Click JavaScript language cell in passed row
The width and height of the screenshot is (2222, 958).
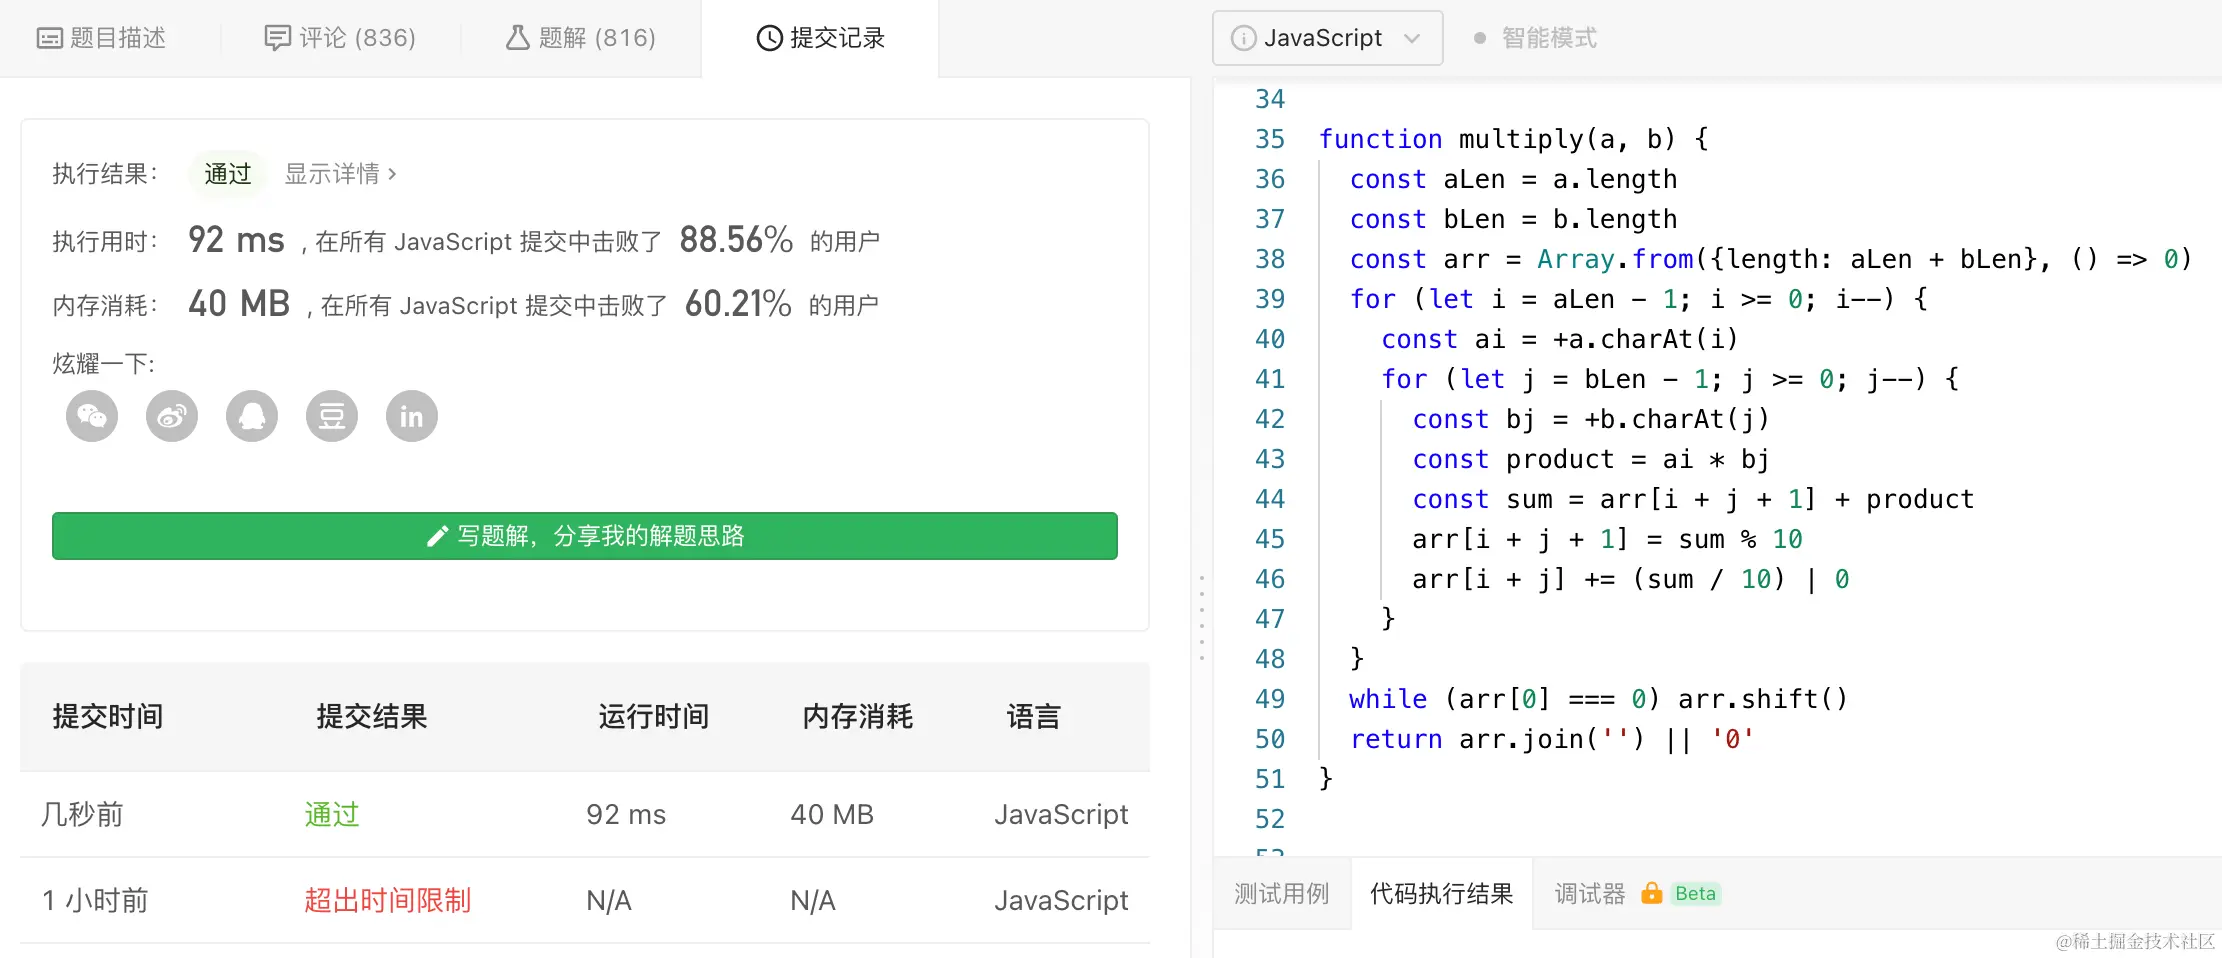[1061, 815]
